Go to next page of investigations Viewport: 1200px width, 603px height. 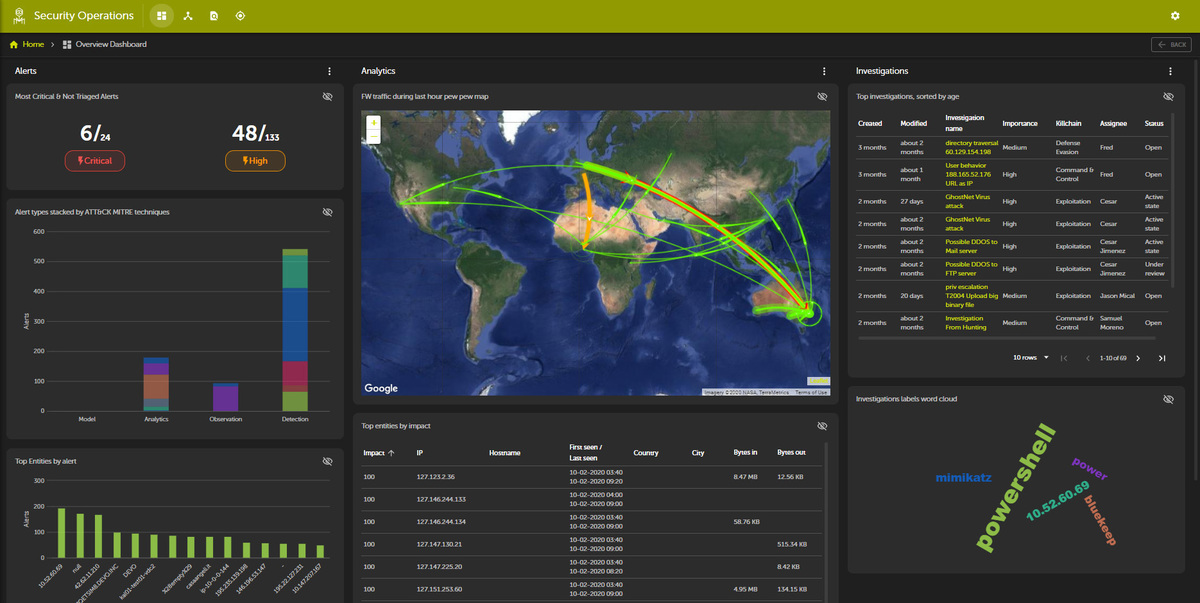coord(1138,358)
